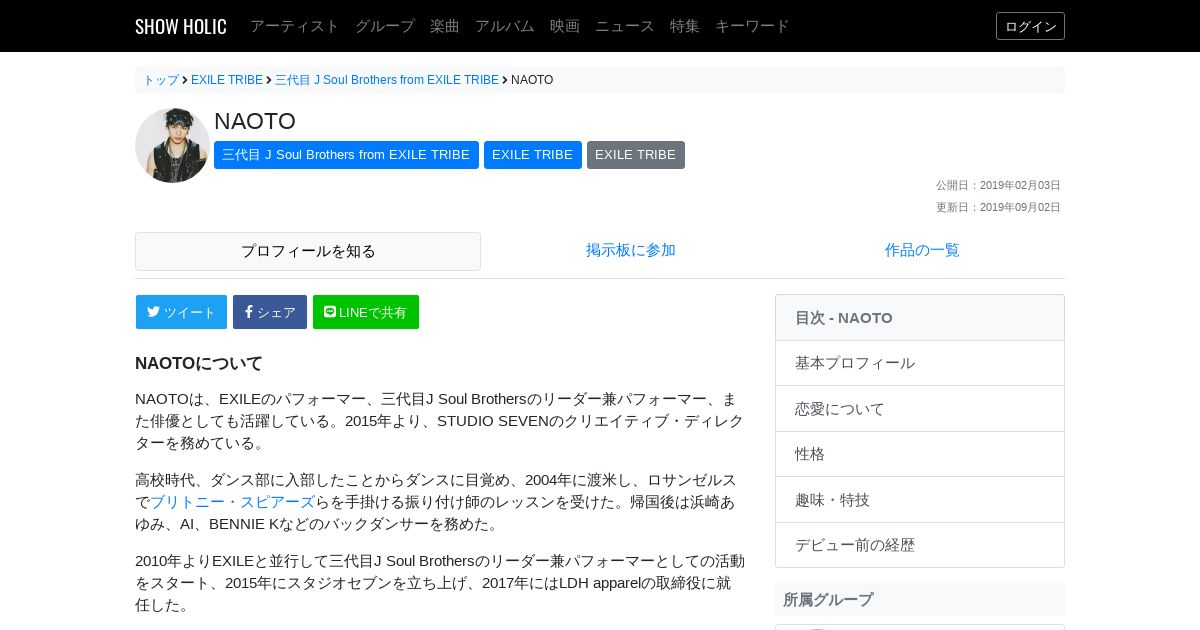Click the 更新日：2019年09月02日 text
Image resolution: width=1200 pixels, height=630 pixels.
pyautogui.click(x=998, y=207)
